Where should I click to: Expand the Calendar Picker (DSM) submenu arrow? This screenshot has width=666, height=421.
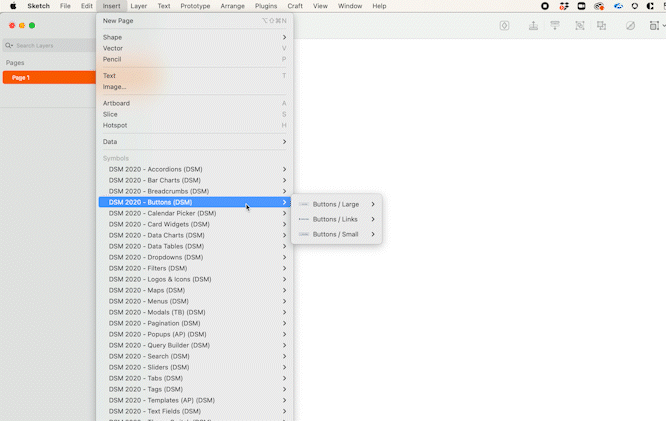tap(284, 213)
